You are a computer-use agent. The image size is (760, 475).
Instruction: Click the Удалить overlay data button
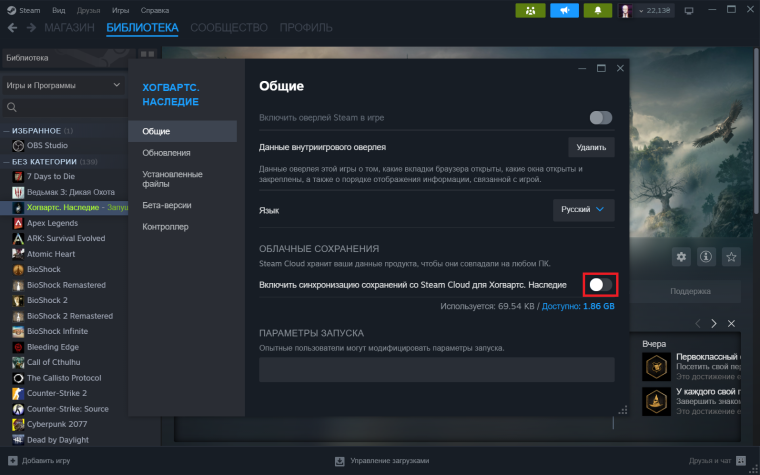(591, 147)
